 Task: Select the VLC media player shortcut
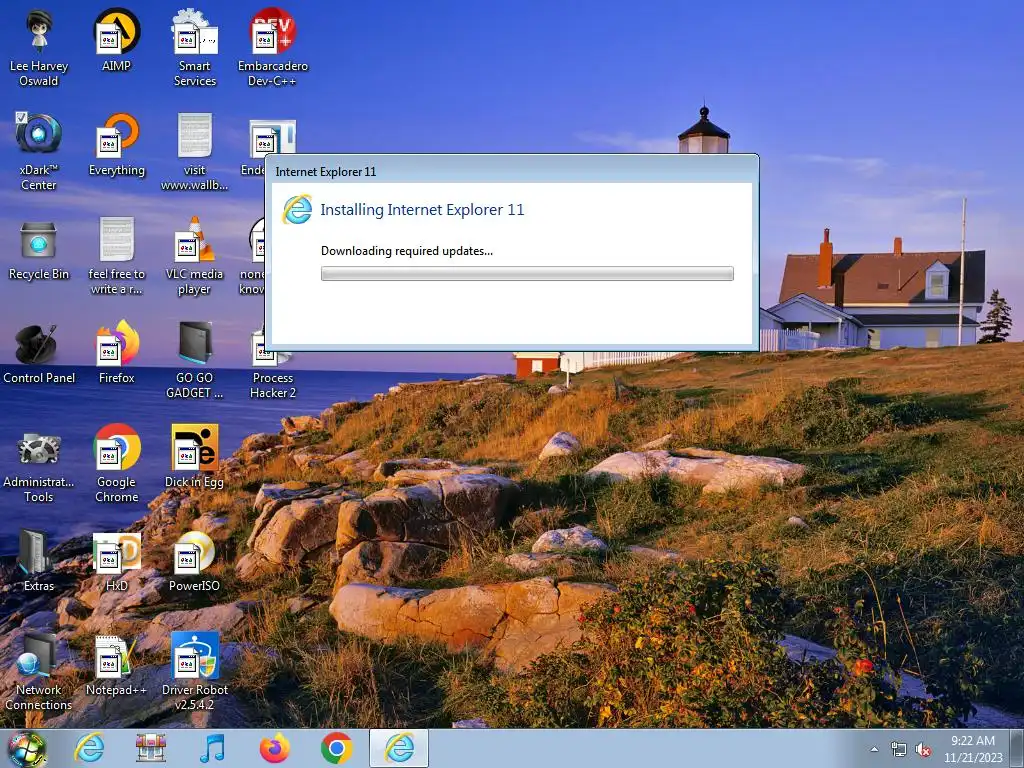click(195, 255)
